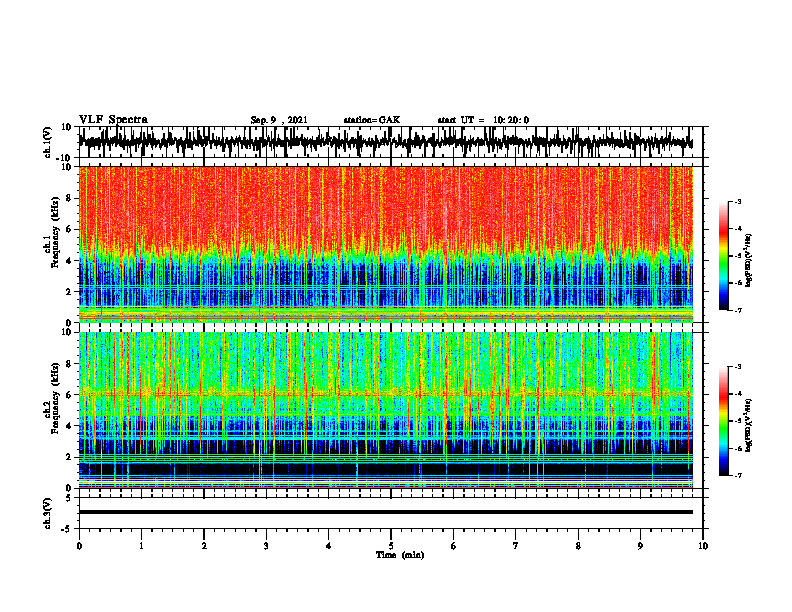Click the "ch.3(V)" axis label
Image resolution: width=792 pixels, height=612 pixels.
(48, 514)
